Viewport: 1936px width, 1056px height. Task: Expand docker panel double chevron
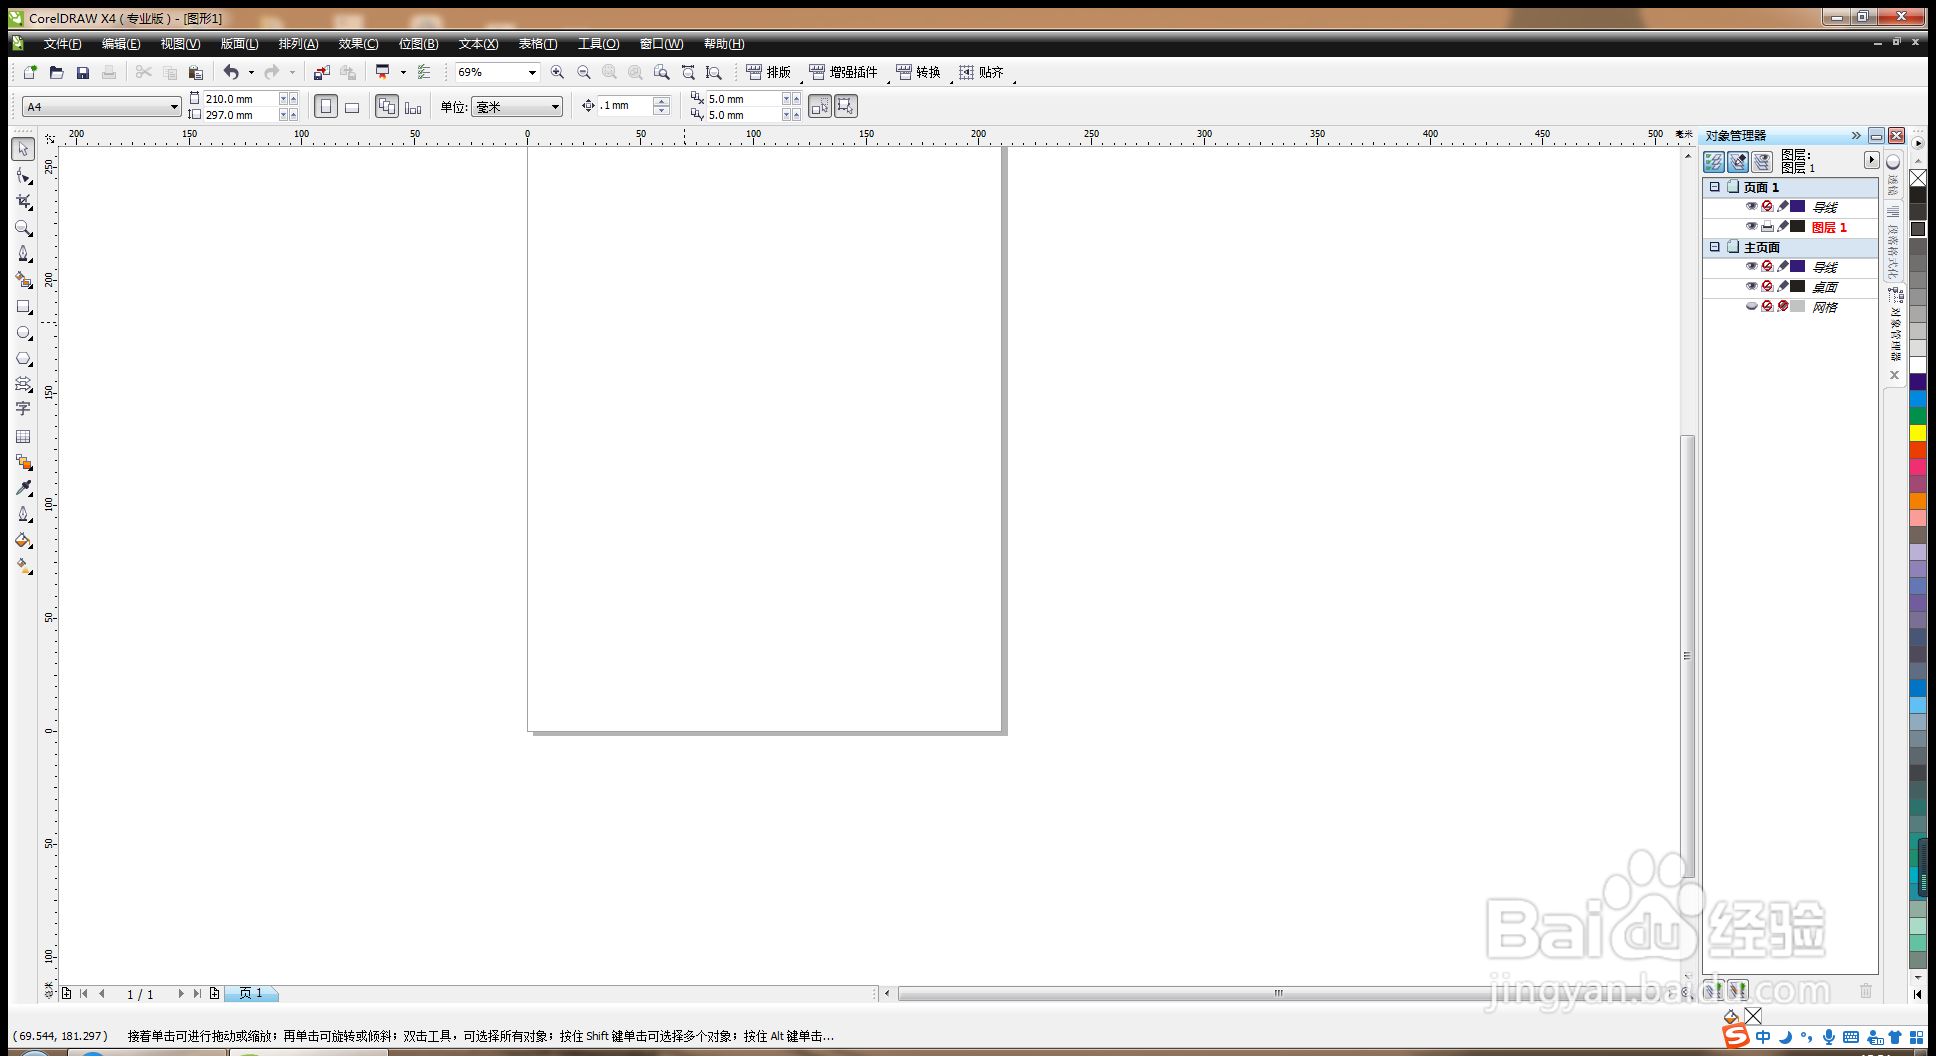(x=1856, y=135)
